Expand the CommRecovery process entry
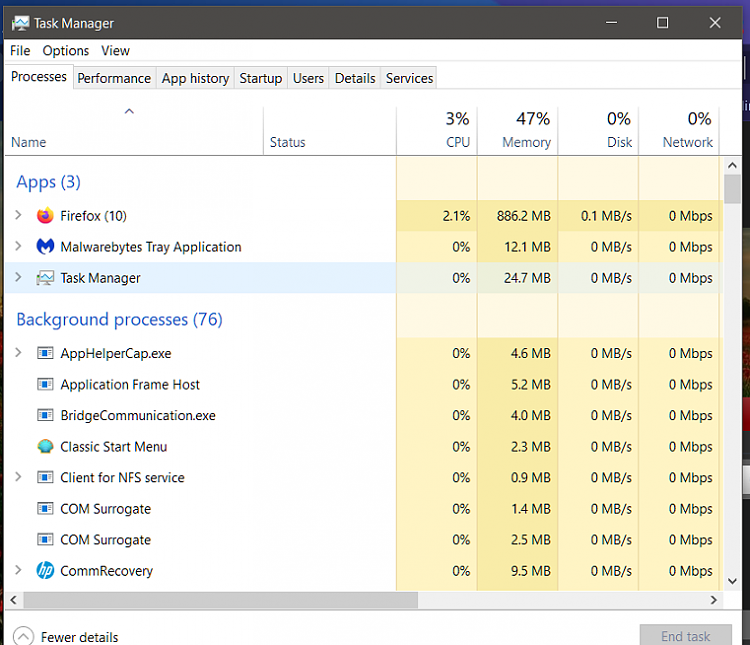Screen dimensions: 750x645 pos(18,571)
